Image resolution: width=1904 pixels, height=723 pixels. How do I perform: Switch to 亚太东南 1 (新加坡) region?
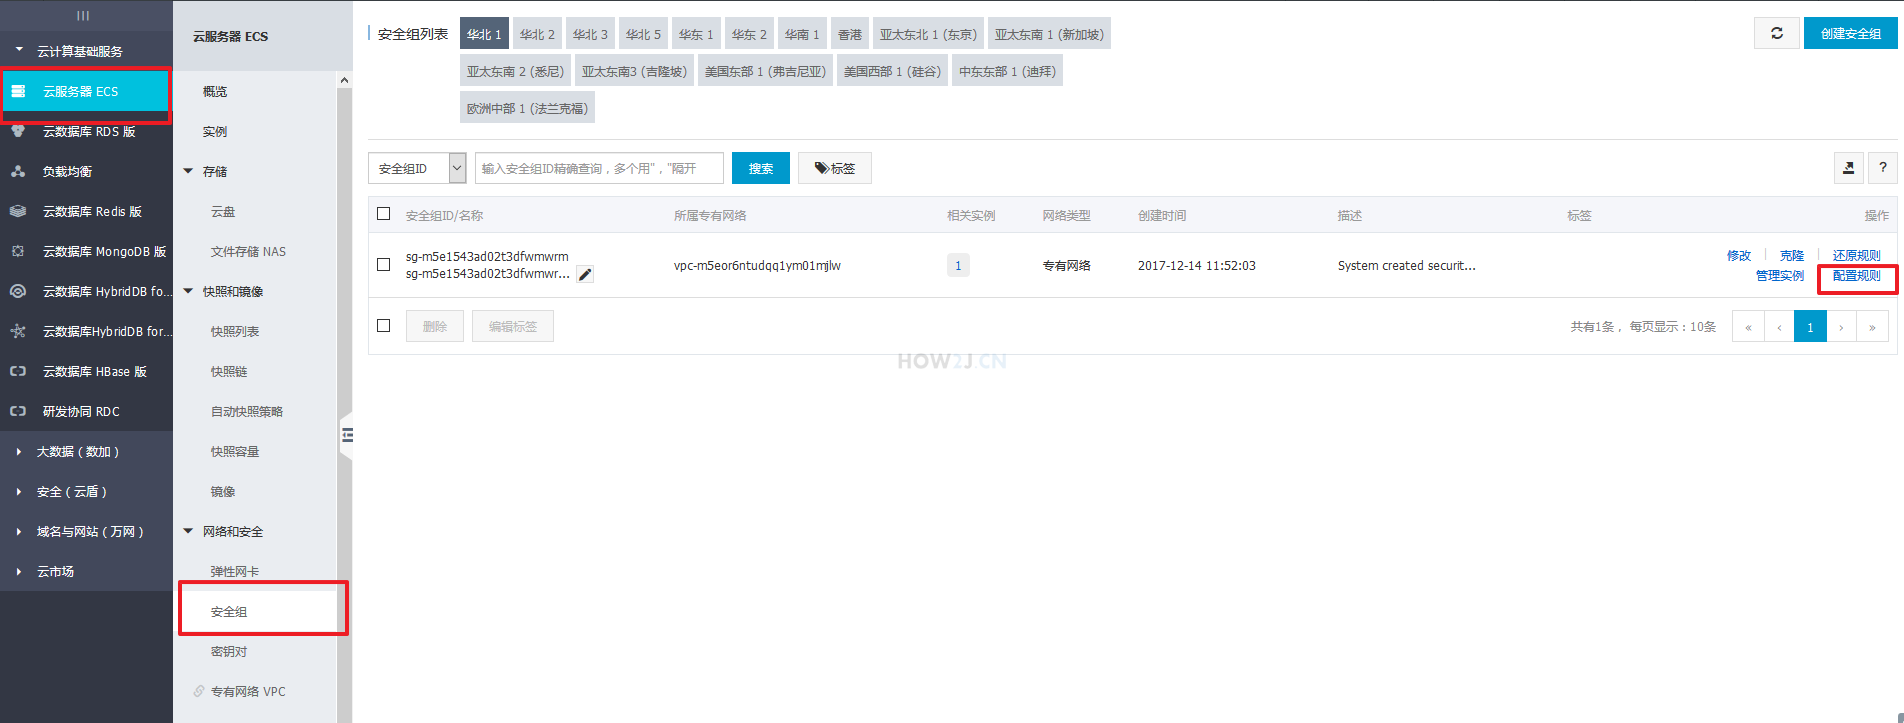pyautogui.click(x=1049, y=34)
